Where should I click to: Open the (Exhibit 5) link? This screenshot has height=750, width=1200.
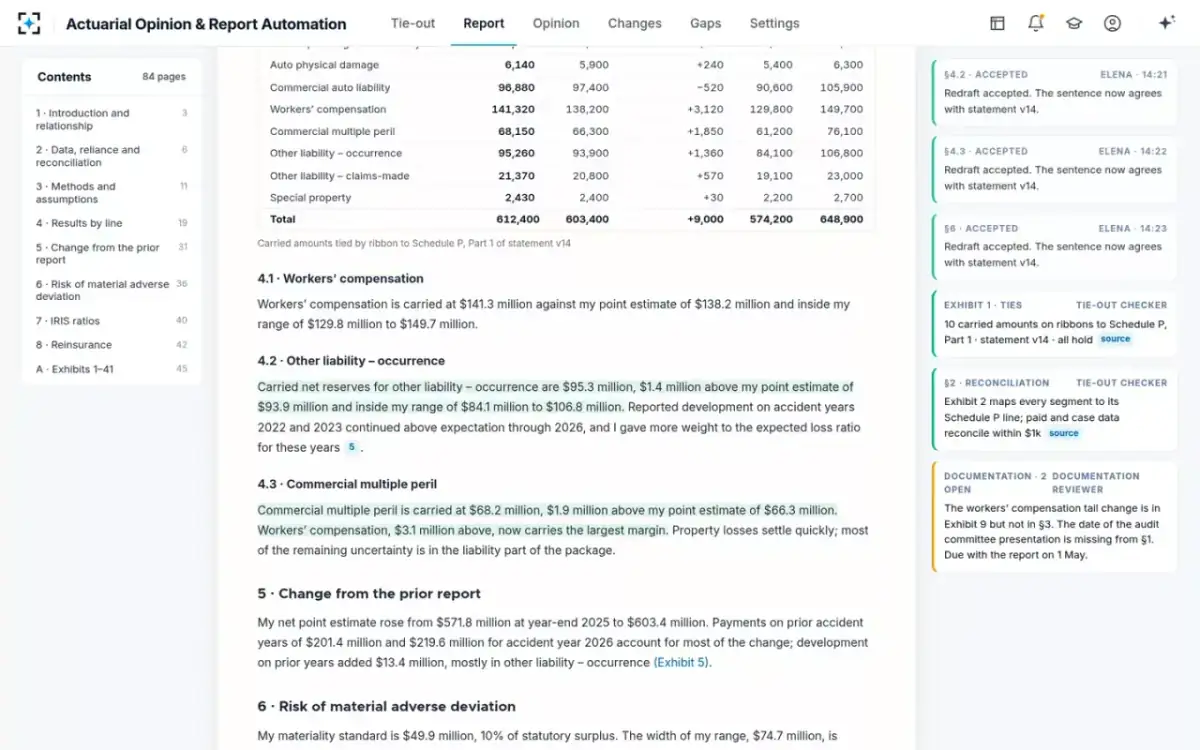pos(682,662)
